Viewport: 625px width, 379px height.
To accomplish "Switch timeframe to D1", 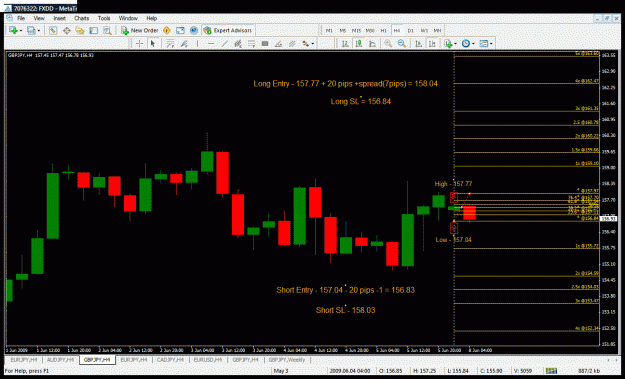I will pos(410,30).
